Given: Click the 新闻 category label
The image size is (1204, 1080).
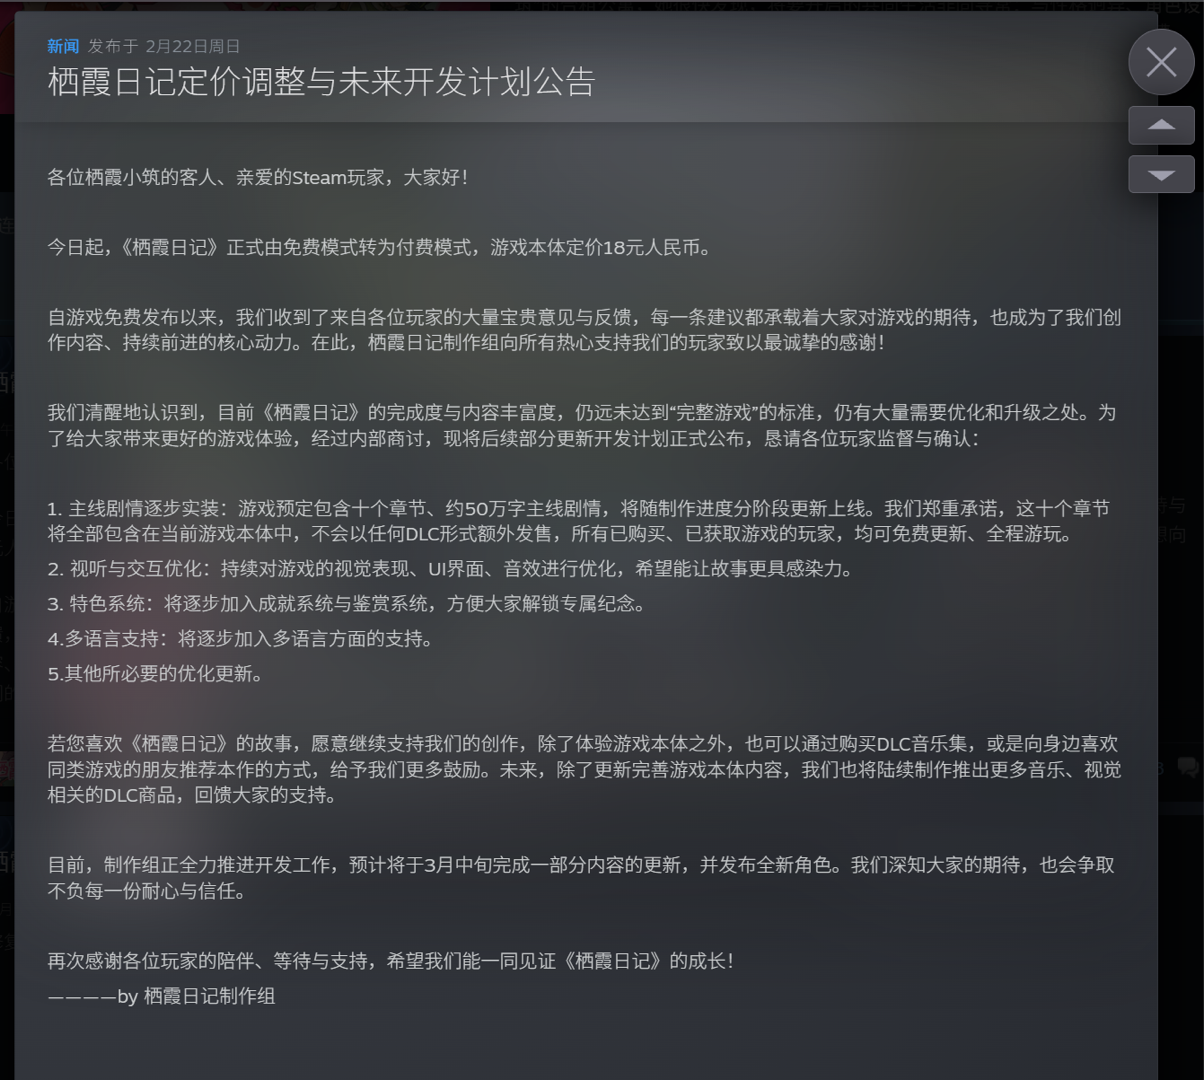Looking at the screenshot, I should [x=63, y=46].
